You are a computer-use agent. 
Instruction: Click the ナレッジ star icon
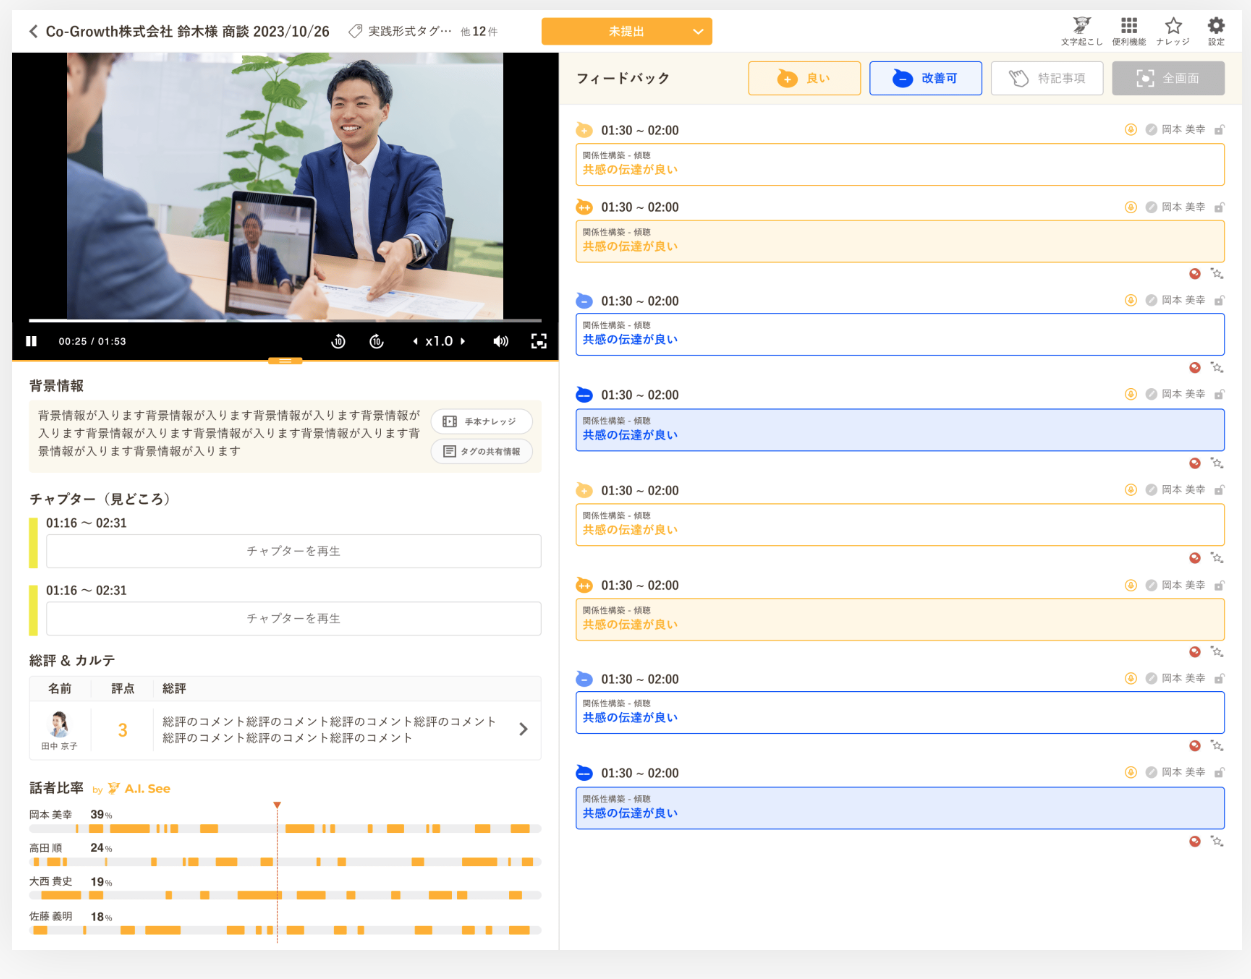[x=1173, y=27]
